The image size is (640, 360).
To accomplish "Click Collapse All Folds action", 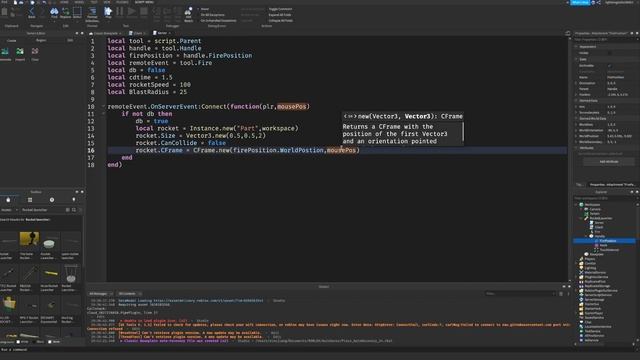I will 280,20.
